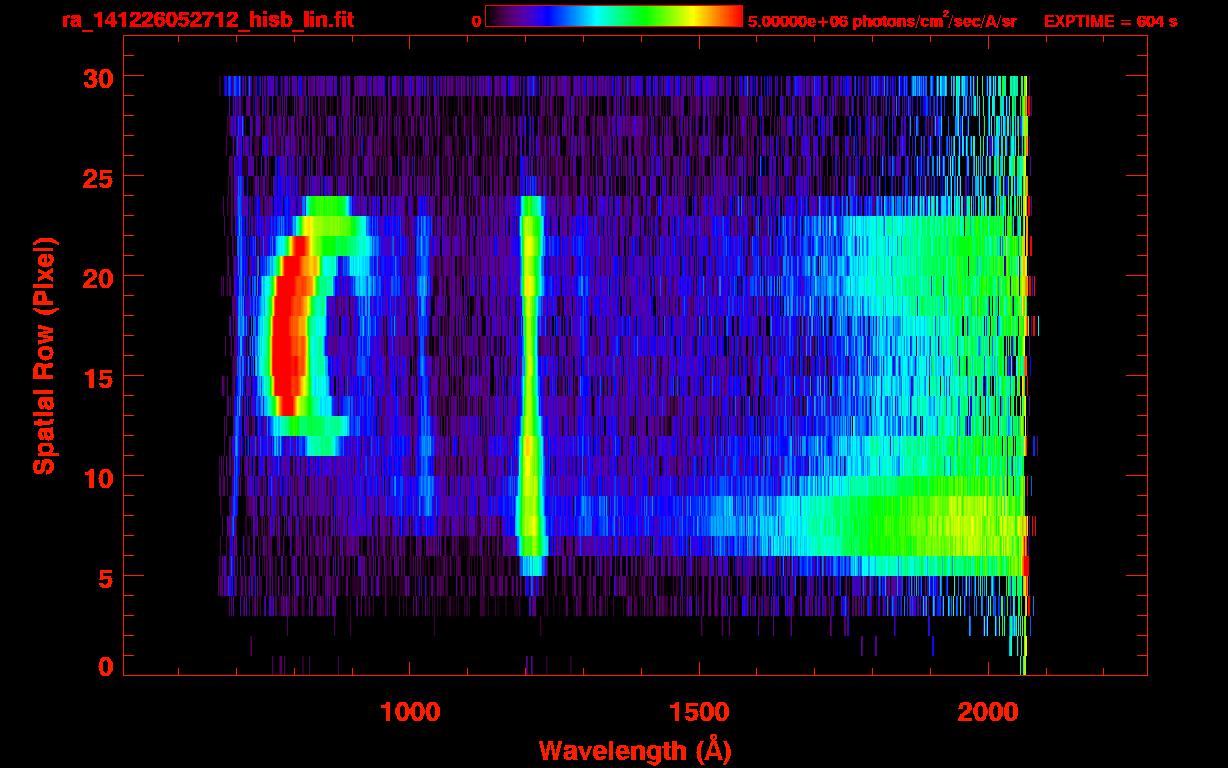The height and width of the screenshot is (768, 1228).
Task: Click the x-axis tick label 1500
Action: [699, 712]
